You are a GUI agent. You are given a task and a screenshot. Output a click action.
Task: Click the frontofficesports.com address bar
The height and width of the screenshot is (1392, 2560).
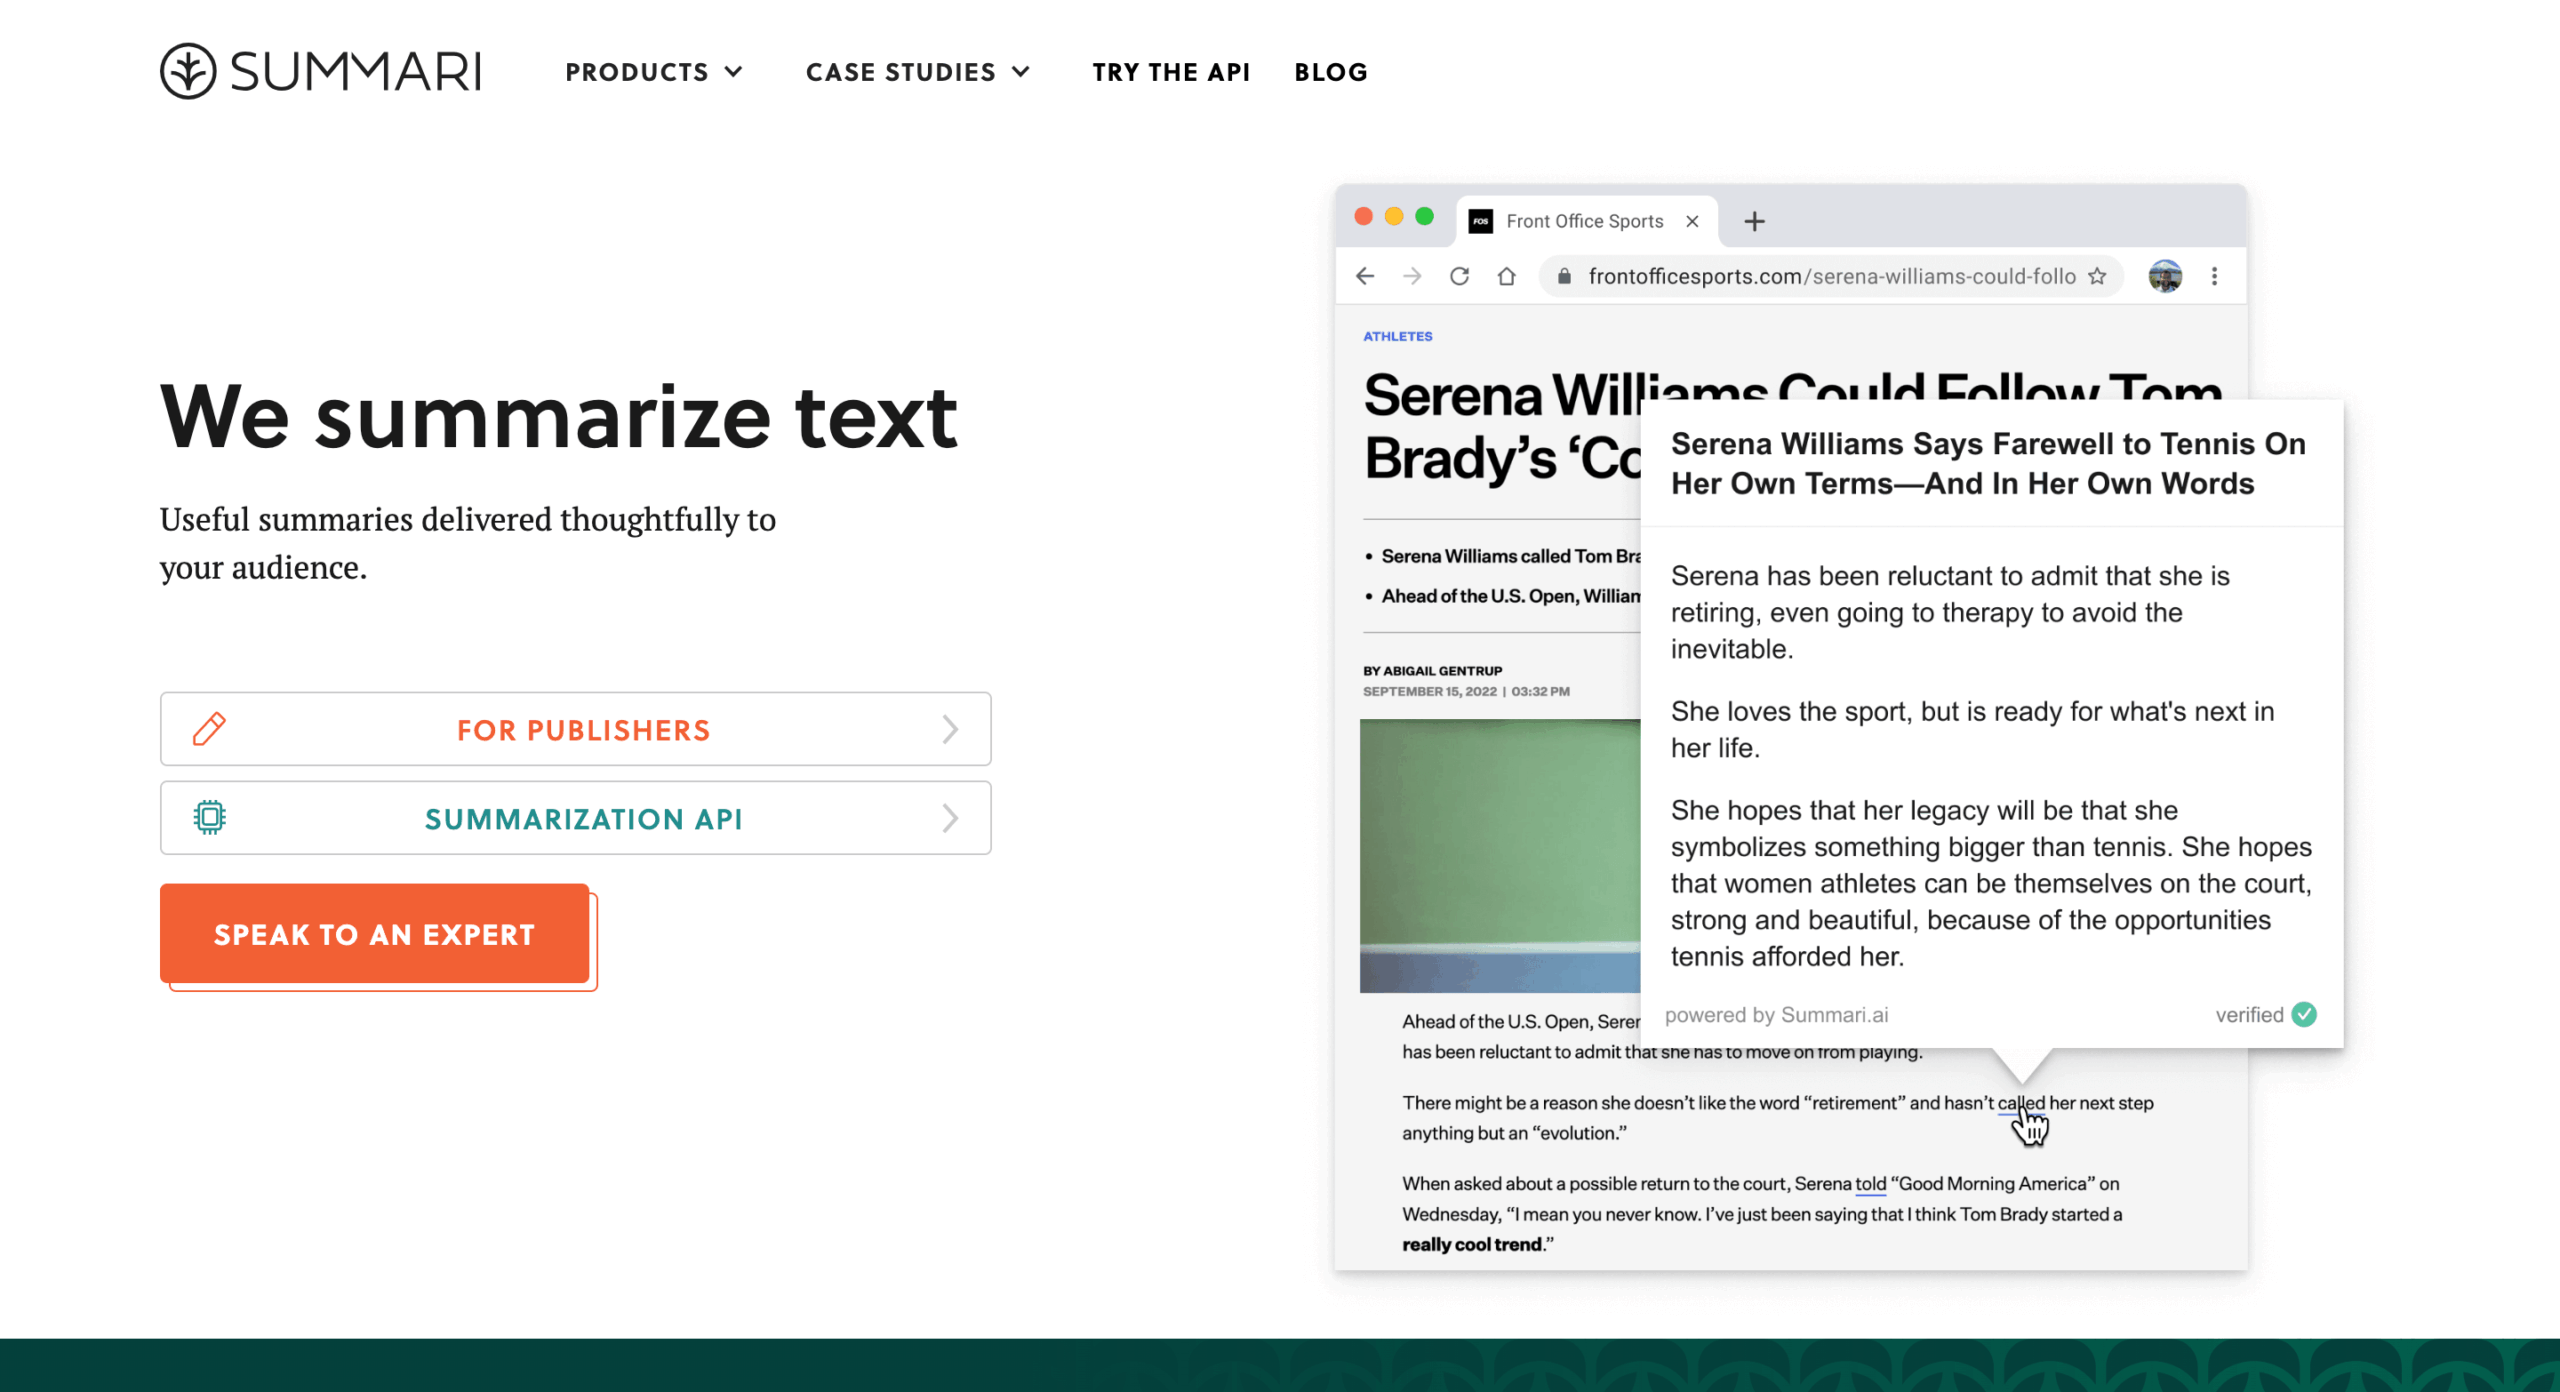[x=1831, y=276]
